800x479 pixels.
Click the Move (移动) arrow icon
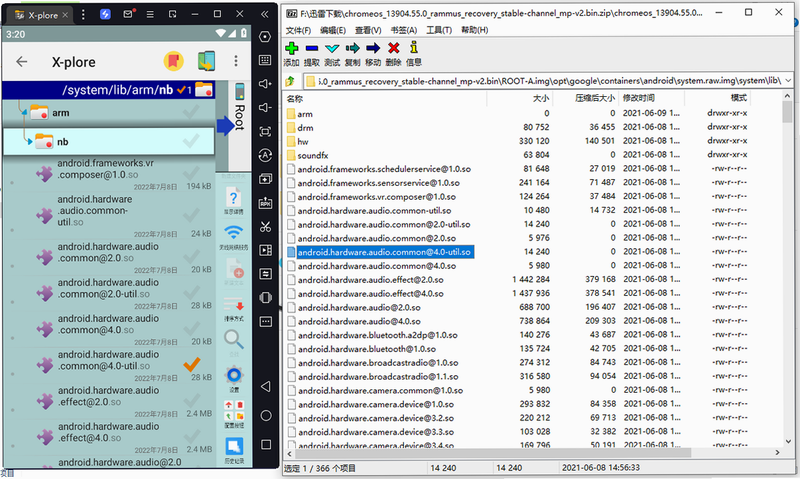tap(373, 48)
